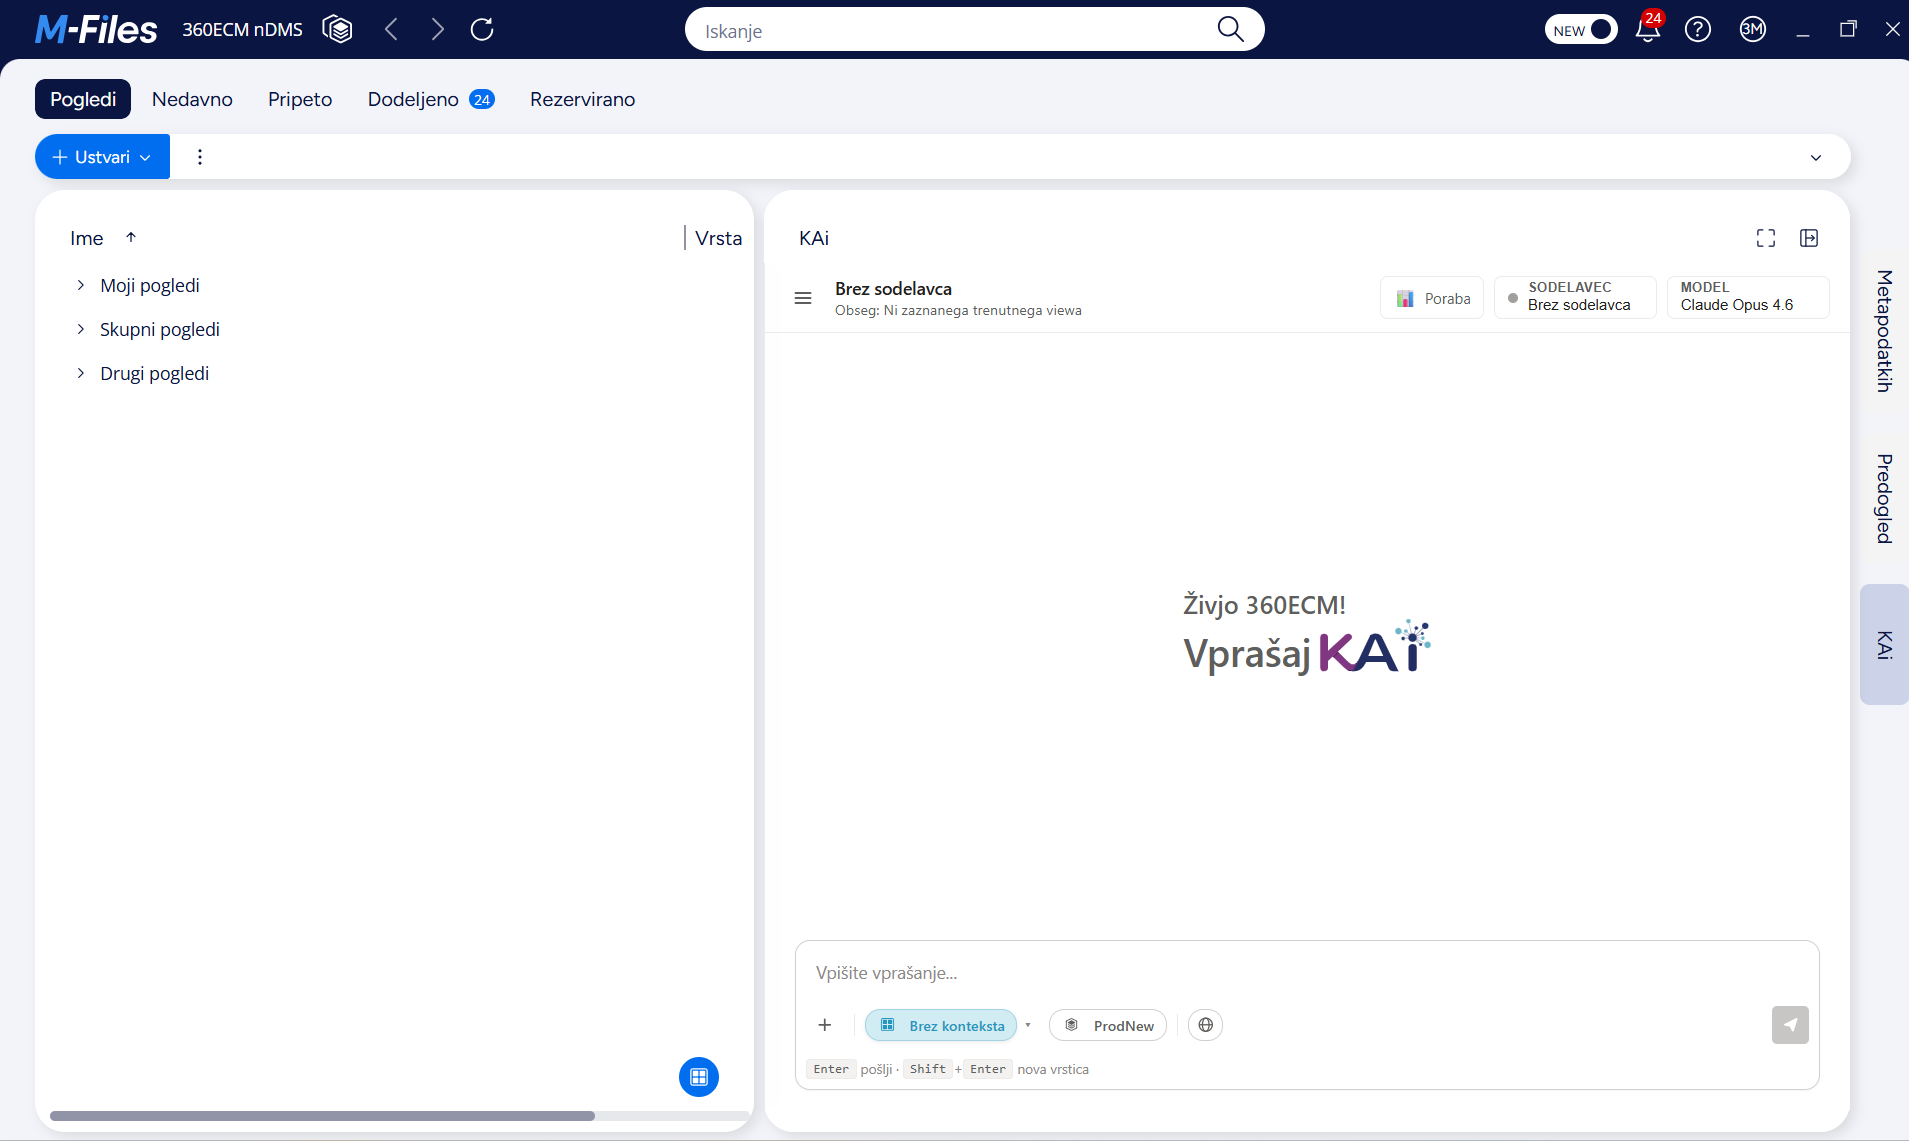Open the Metapodatki side tab
1909x1141 pixels.
[x=1884, y=331]
